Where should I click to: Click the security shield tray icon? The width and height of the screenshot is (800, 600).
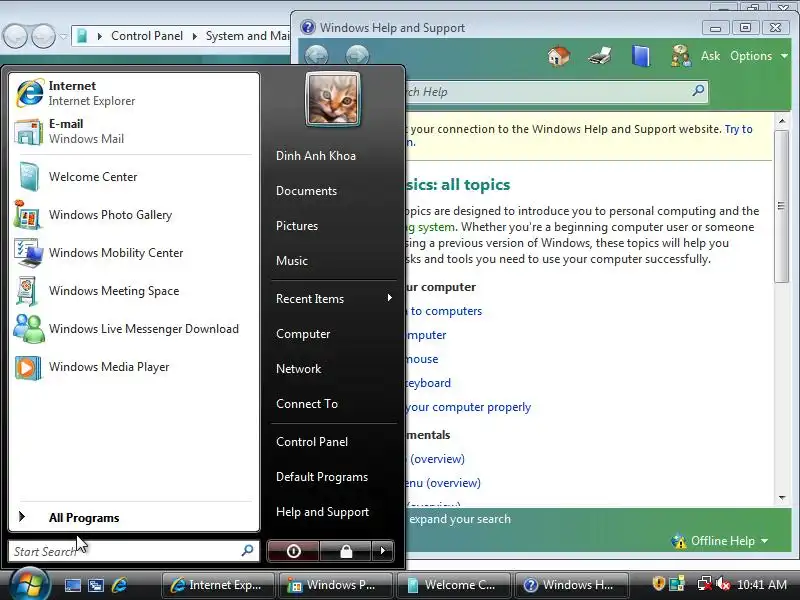coord(658,584)
